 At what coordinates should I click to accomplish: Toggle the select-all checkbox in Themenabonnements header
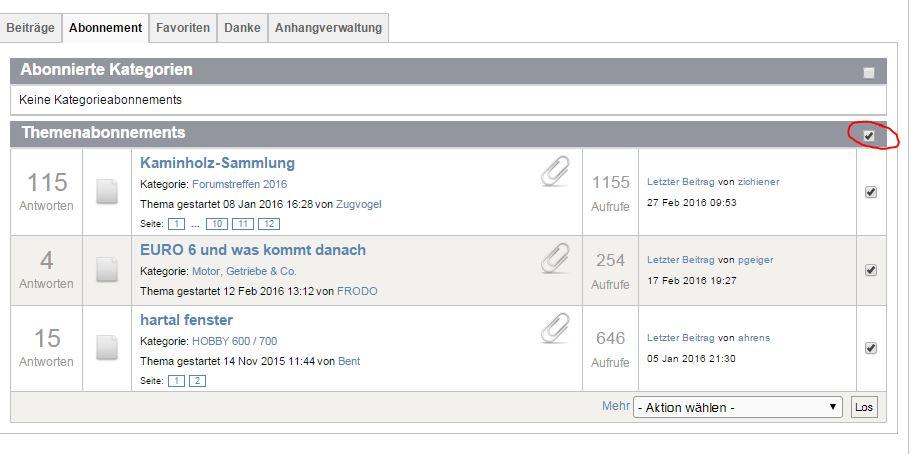pyautogui.click(x=869, y=136)
